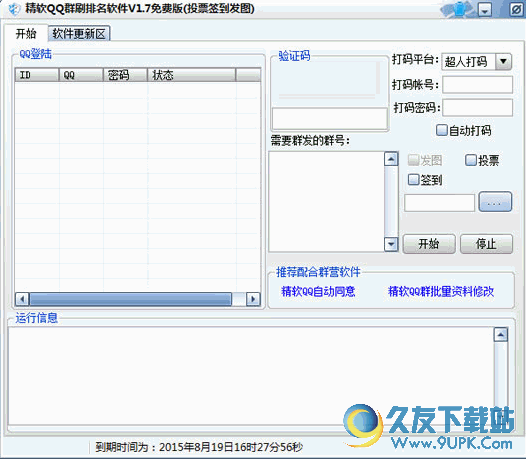The height and width of the screenshot is (459, 526).
Task: Click the QQ column header
Action: (81, 75)
